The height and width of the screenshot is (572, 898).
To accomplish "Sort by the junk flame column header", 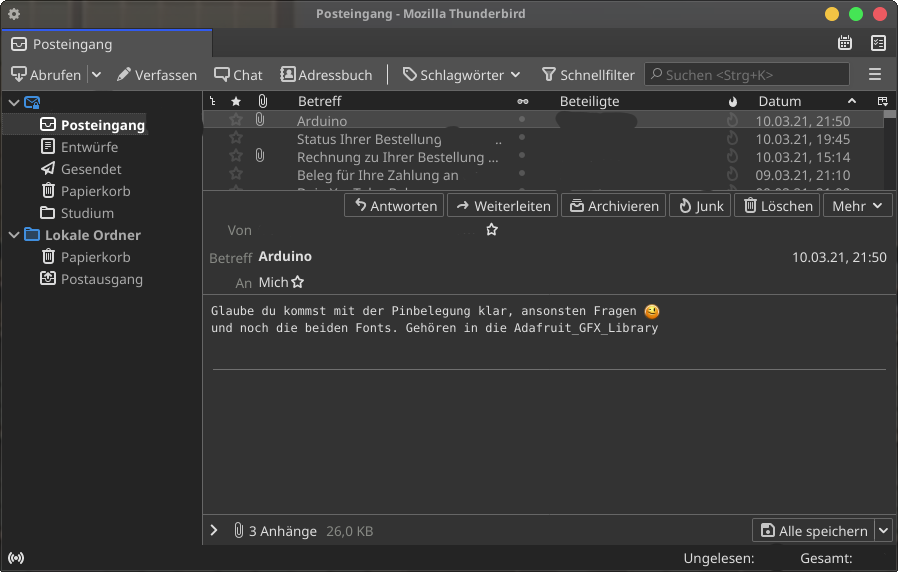I will [732, 102].
